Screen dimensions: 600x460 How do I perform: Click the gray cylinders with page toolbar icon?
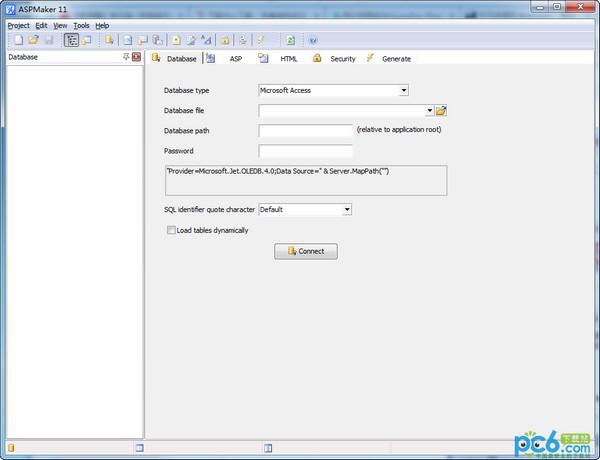pos(158,40)
